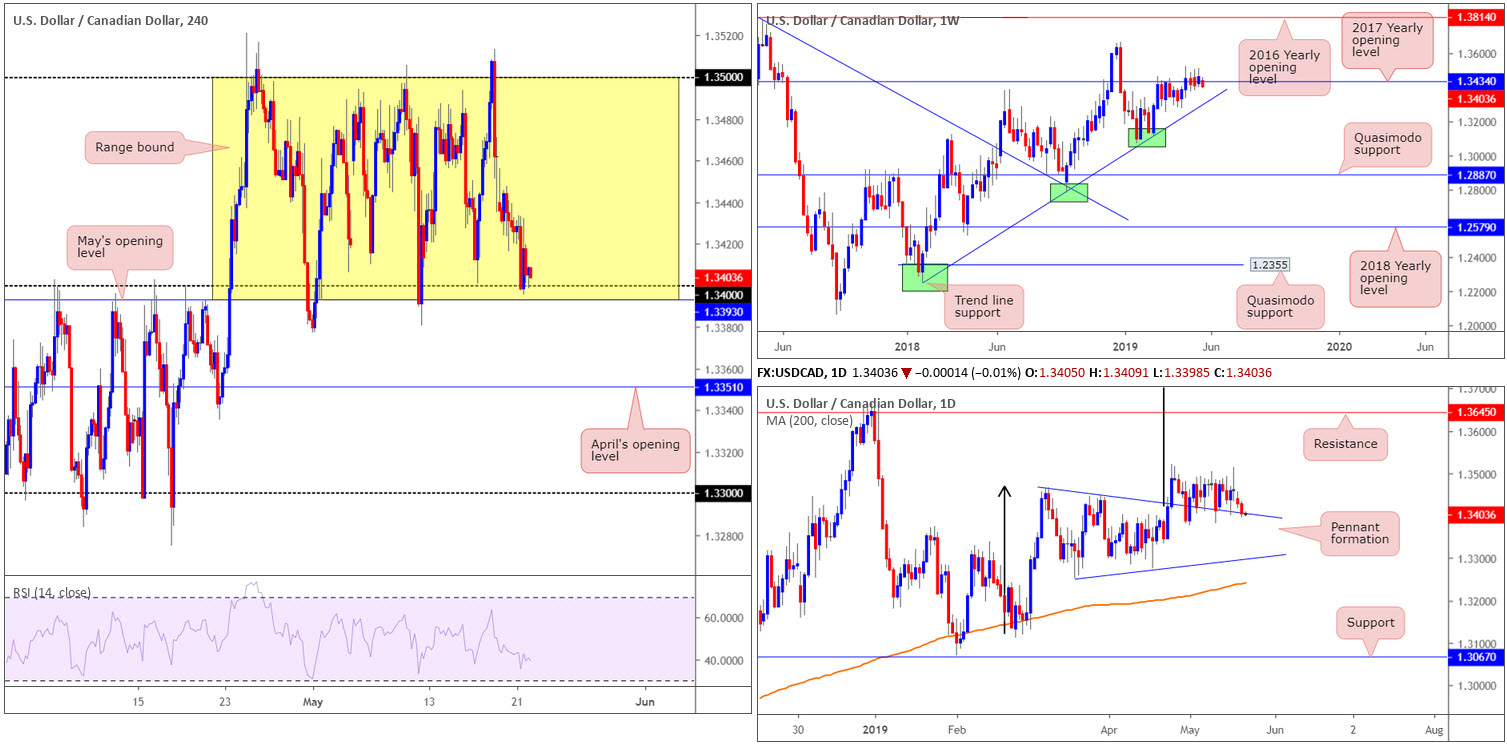Viewport: 1507px width, 745px height.
Task: Click the blue 1.34340 price label
Action: tap(1476, 81)
